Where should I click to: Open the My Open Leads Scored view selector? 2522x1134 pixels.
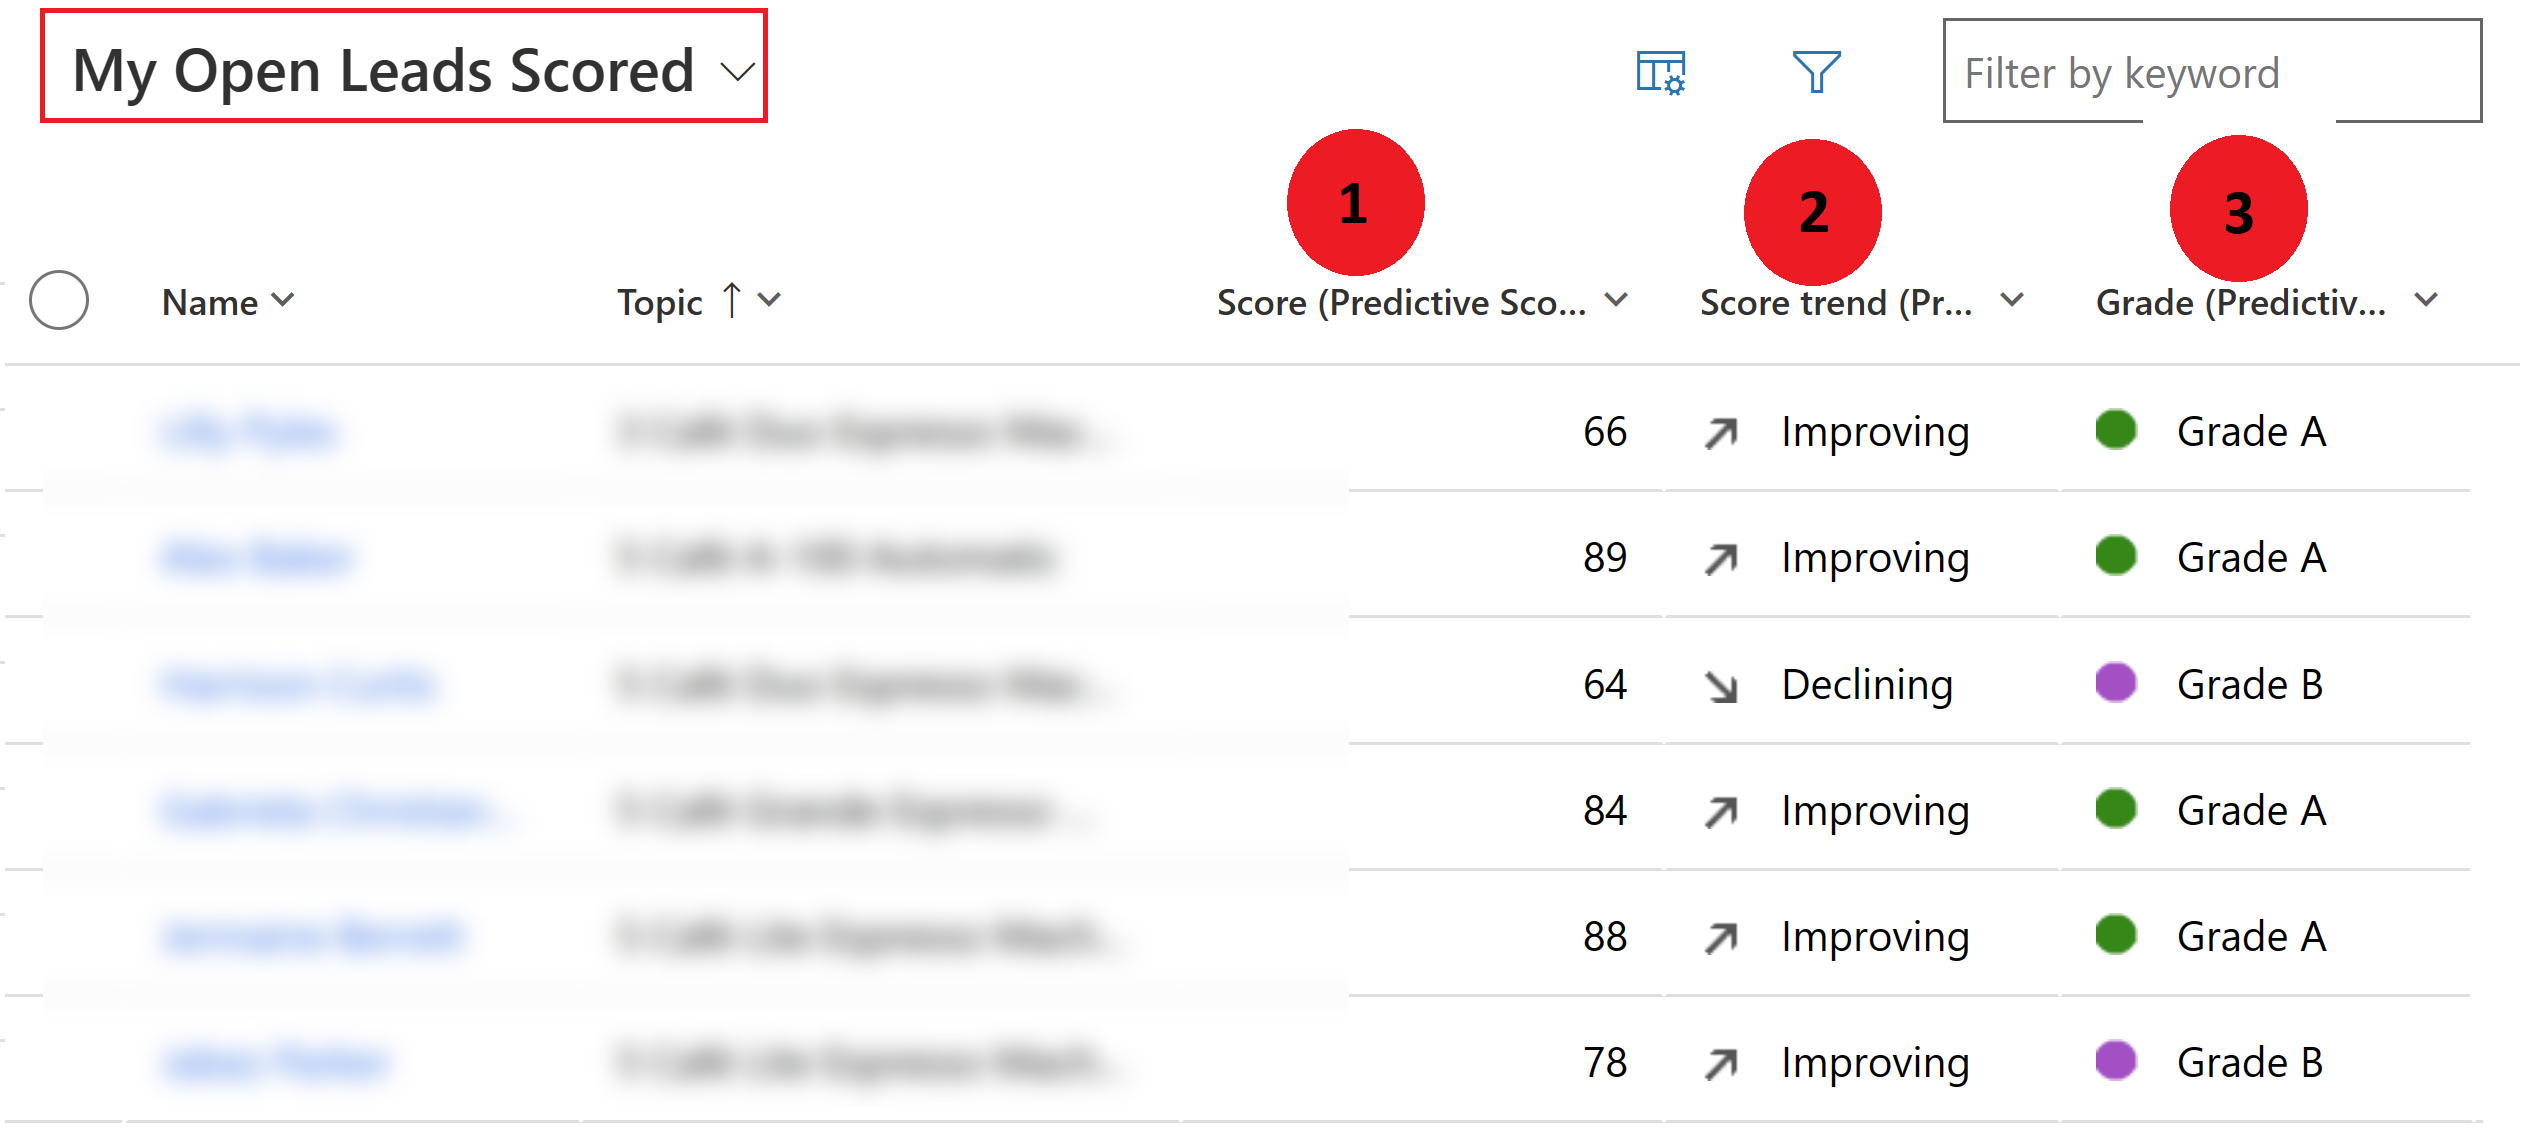(392, 72)
